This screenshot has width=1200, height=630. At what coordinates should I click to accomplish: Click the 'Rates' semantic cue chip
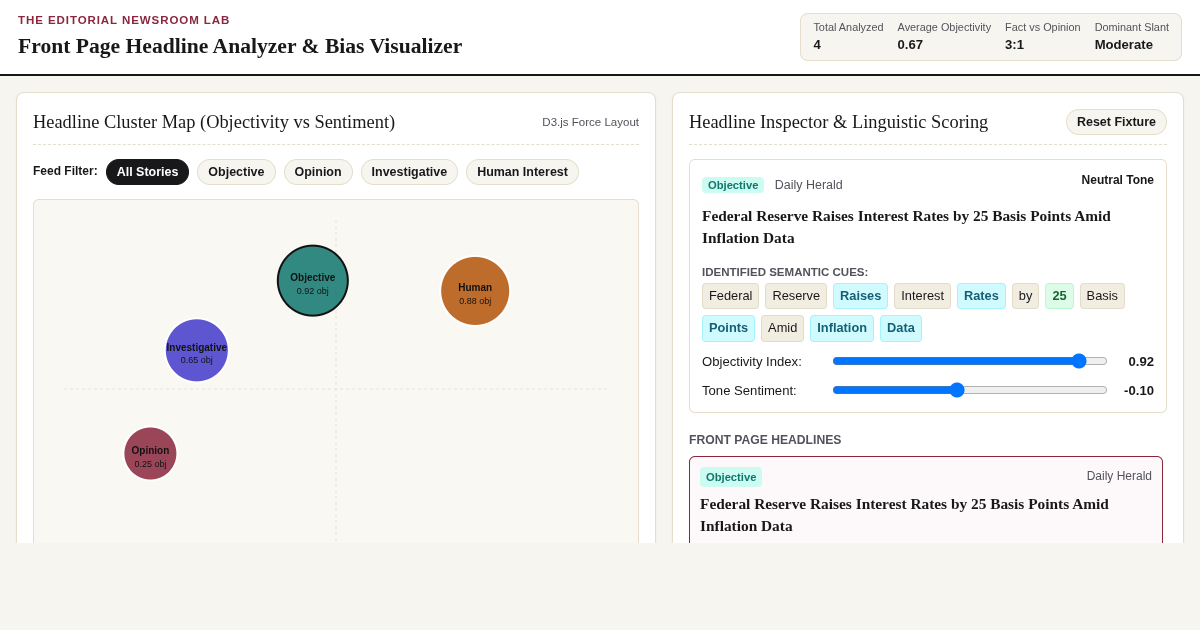(981, 296)
